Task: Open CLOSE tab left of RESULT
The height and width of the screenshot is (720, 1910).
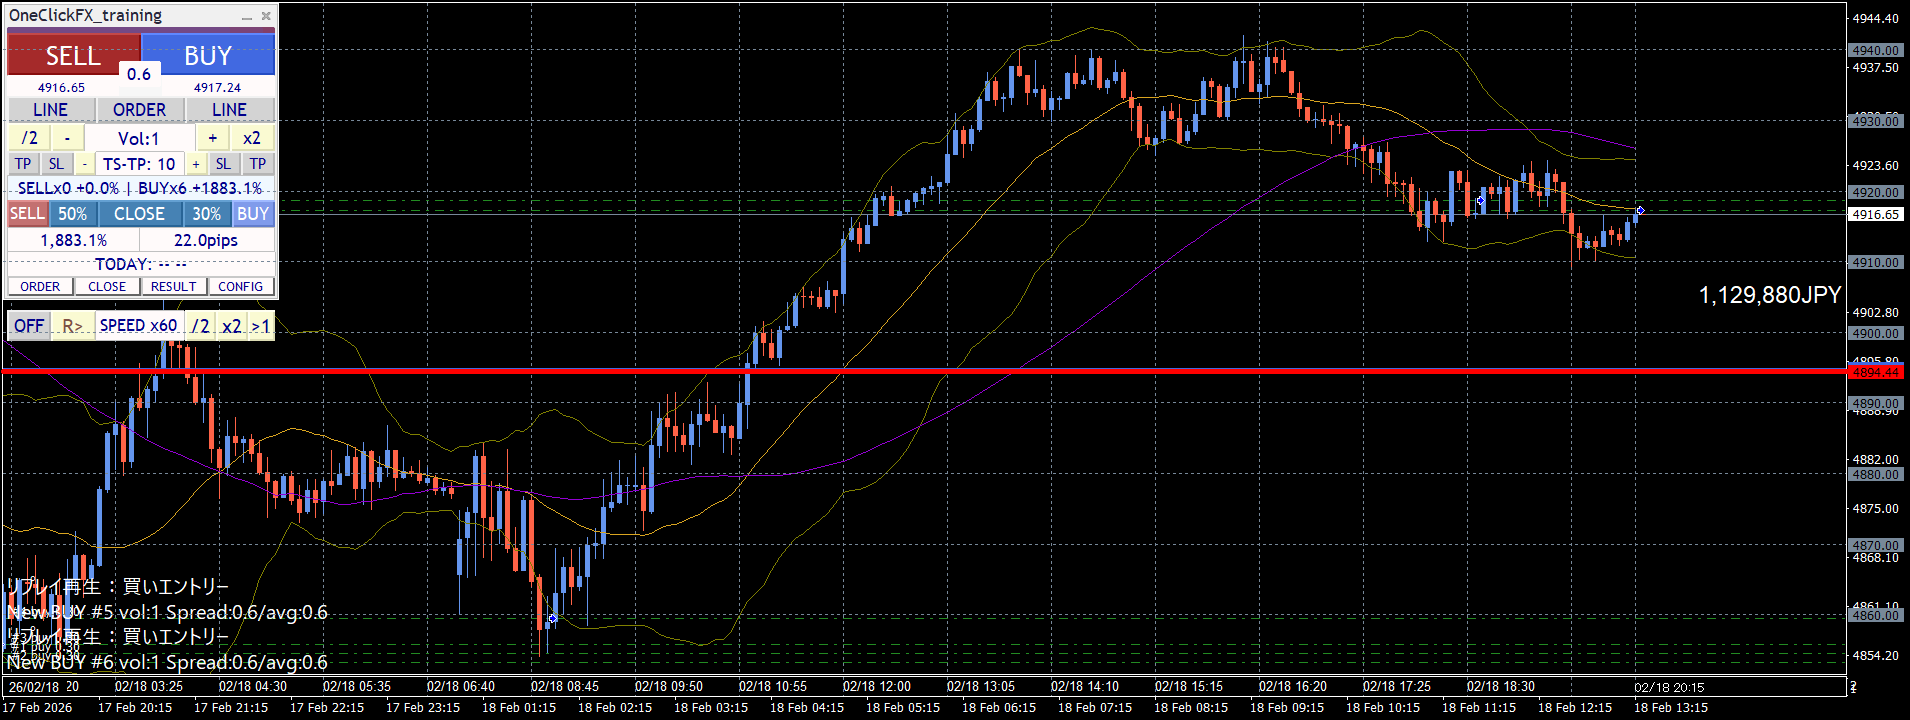Action: [107, 286]
